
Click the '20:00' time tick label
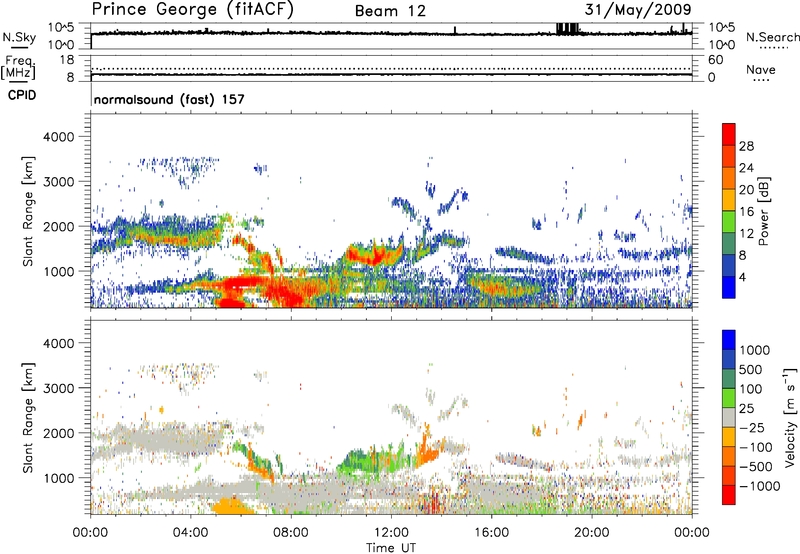click(x=591, y=533)
